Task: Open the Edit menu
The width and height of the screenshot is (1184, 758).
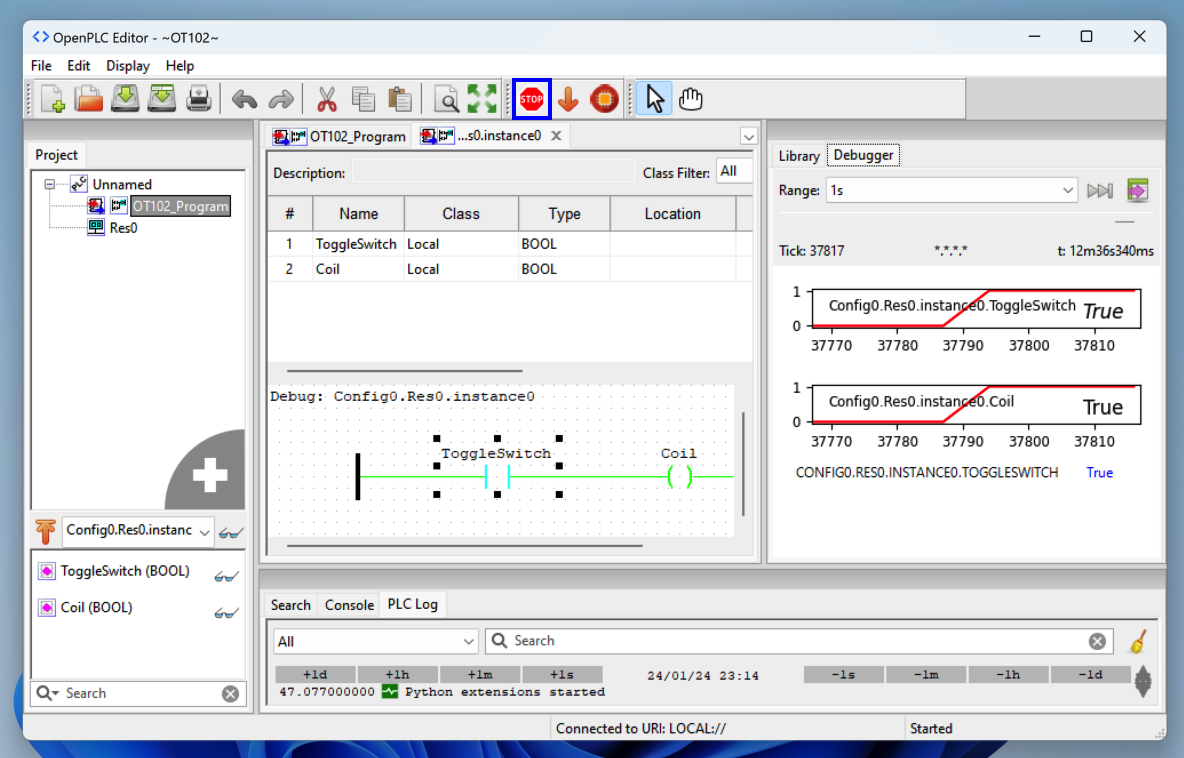Action: pos(79,66)
